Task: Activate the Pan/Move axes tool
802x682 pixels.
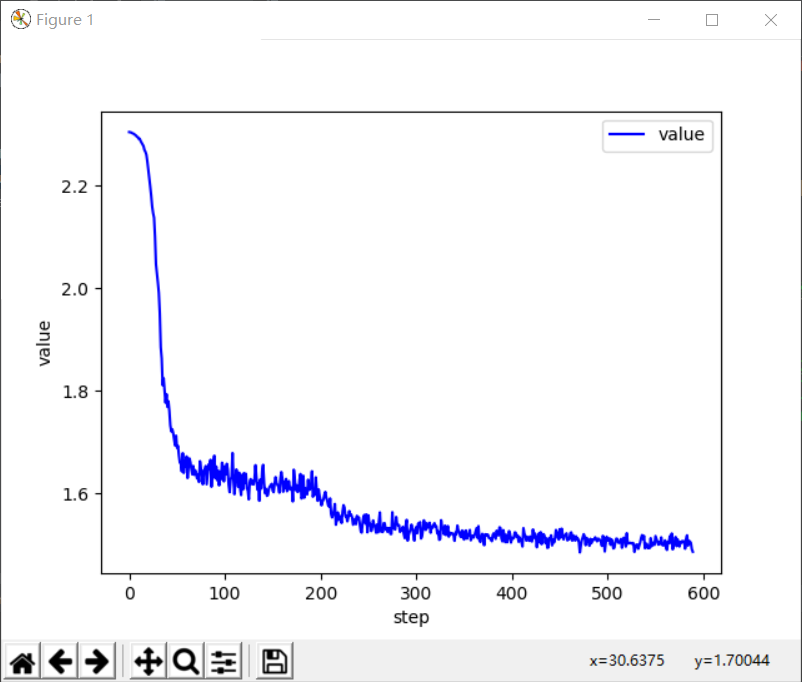Action: [x=148, y=661]
